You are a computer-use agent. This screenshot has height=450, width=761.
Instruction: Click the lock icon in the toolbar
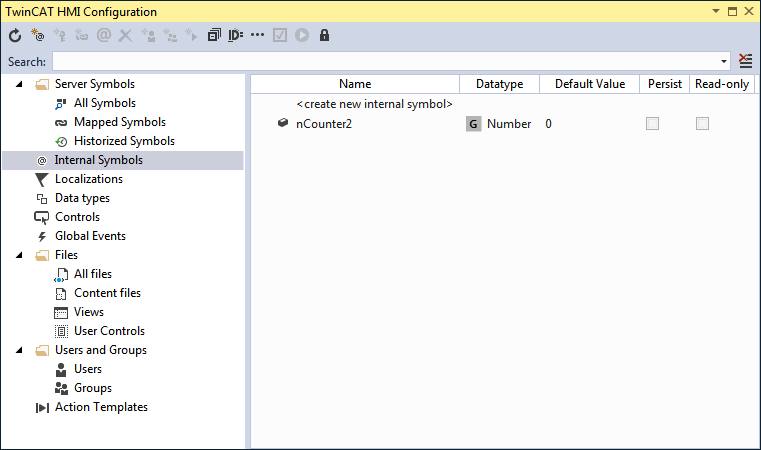[x=324, y=35]
